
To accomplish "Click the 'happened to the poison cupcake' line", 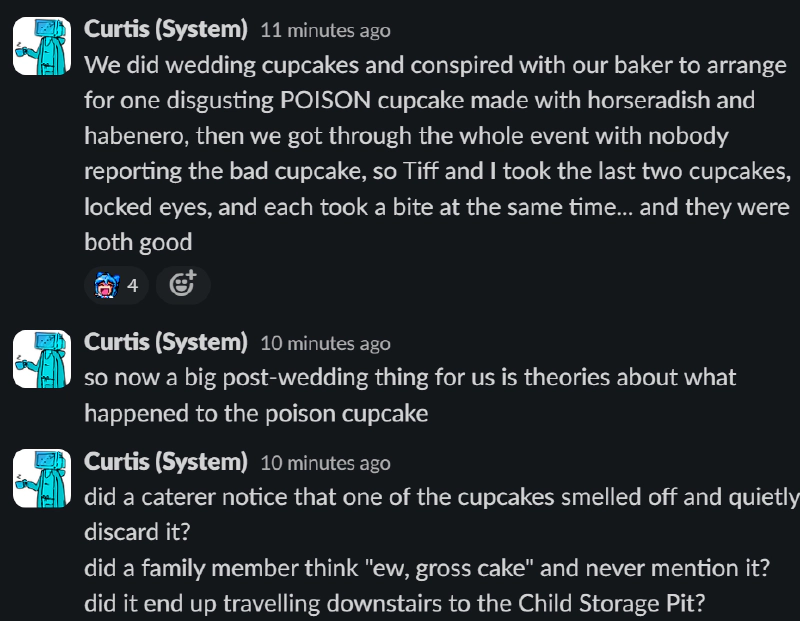I will coord(255,413).
